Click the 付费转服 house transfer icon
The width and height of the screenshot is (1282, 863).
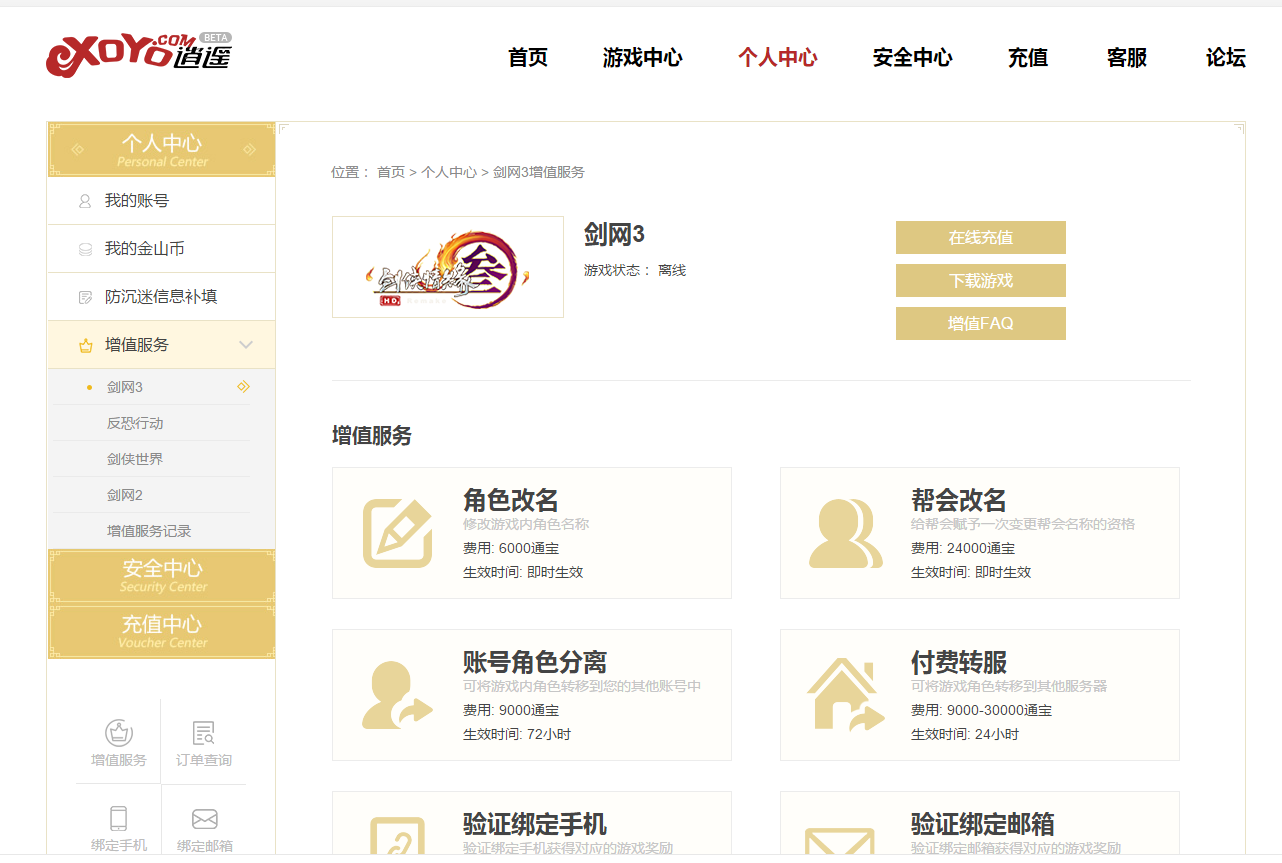click(x=846, y=695)
